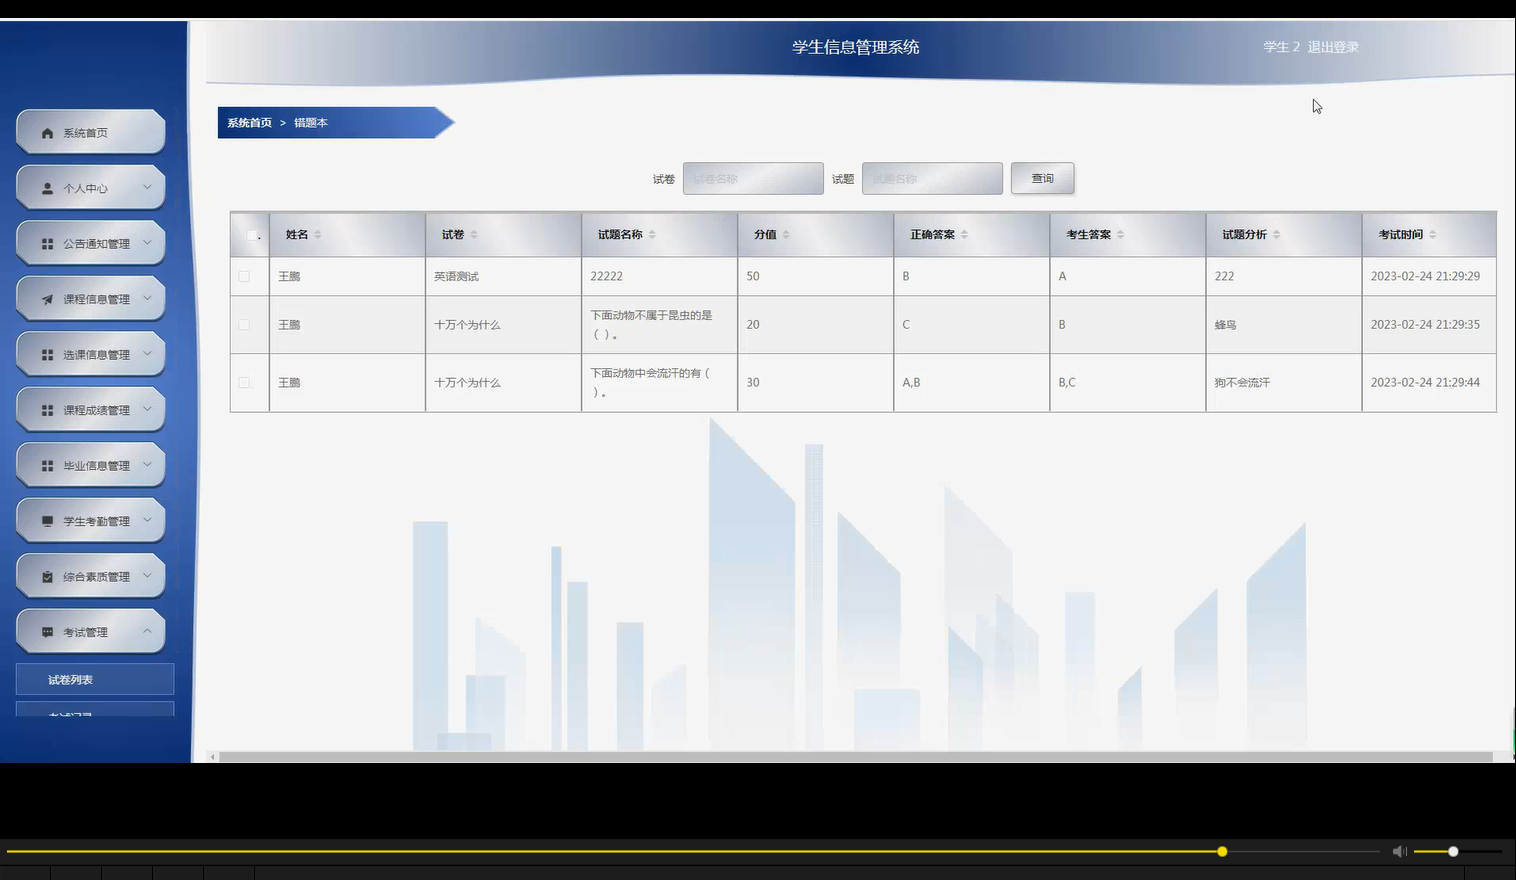Check the box for the 蜂鸟 analysis row
This screenshot has height=880, width=1516.
[x=243, y=324]
